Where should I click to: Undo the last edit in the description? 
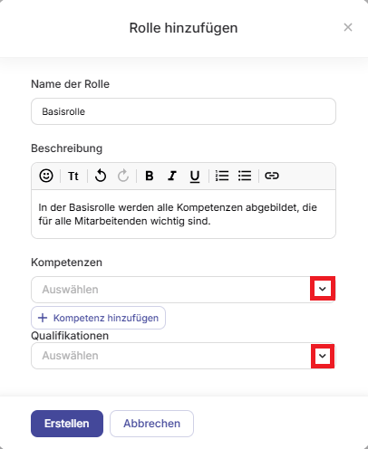tap(100, 175)
